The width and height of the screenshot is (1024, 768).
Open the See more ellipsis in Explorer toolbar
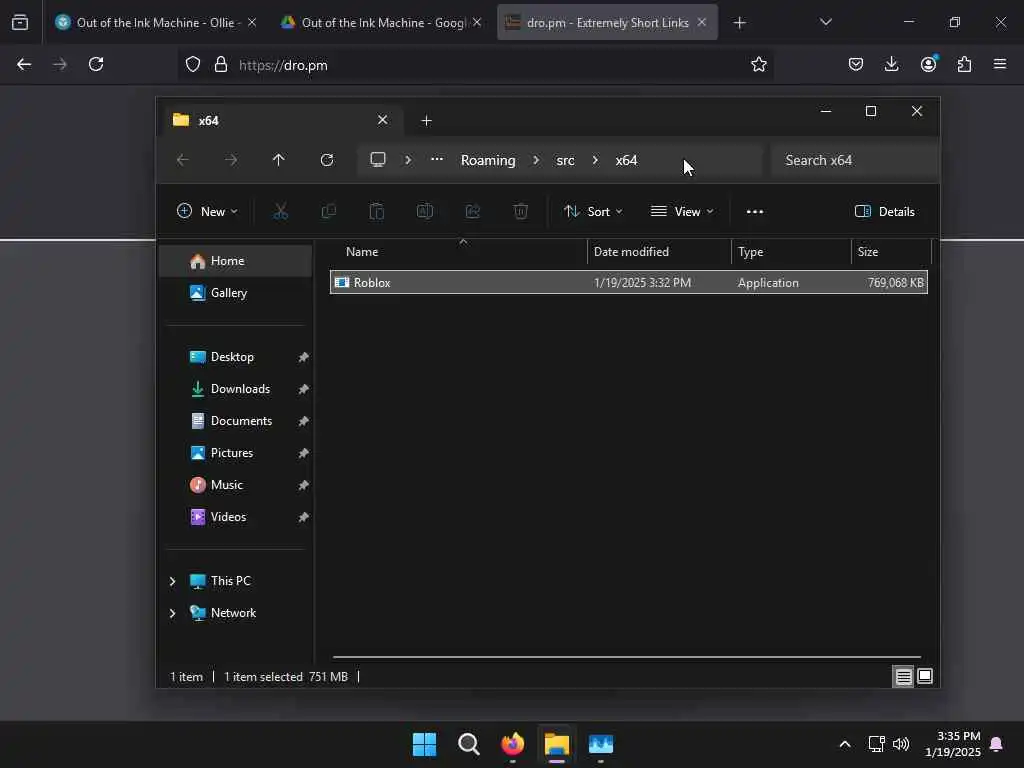coord(755,212)
